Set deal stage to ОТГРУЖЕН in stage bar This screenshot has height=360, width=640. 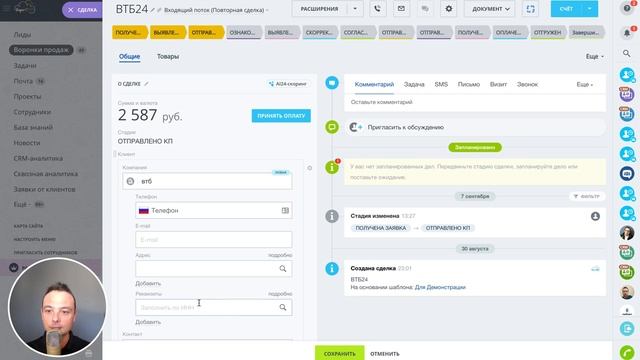(547, 32)
